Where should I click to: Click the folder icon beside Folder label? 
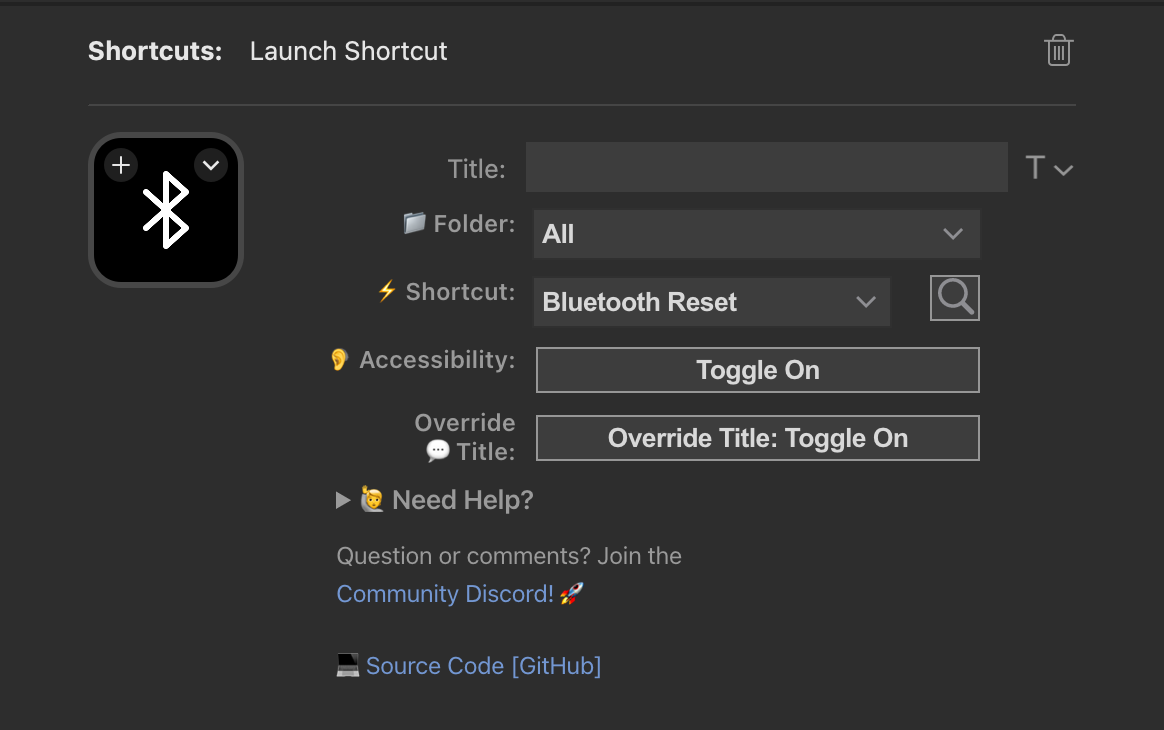pyautogui.click(x=414, y=223)
